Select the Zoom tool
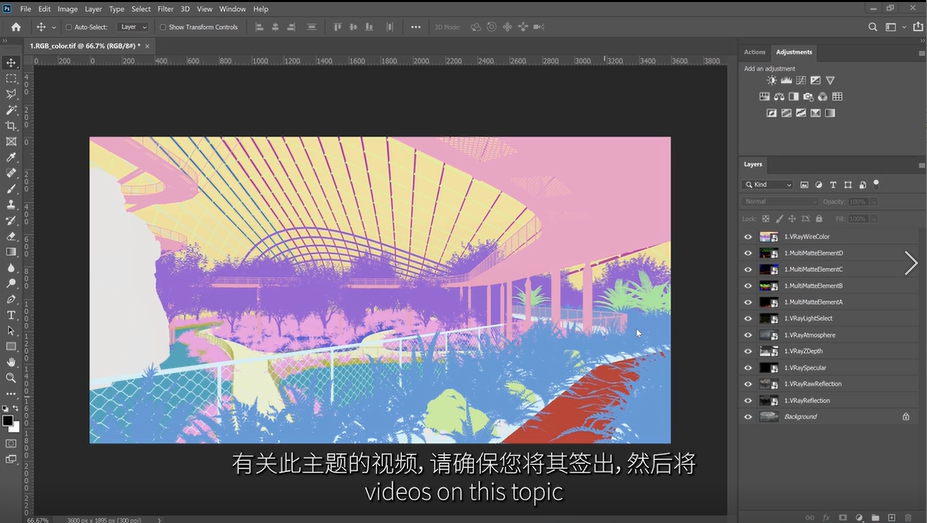Screen dimensions: 927x523 [11, 378]
